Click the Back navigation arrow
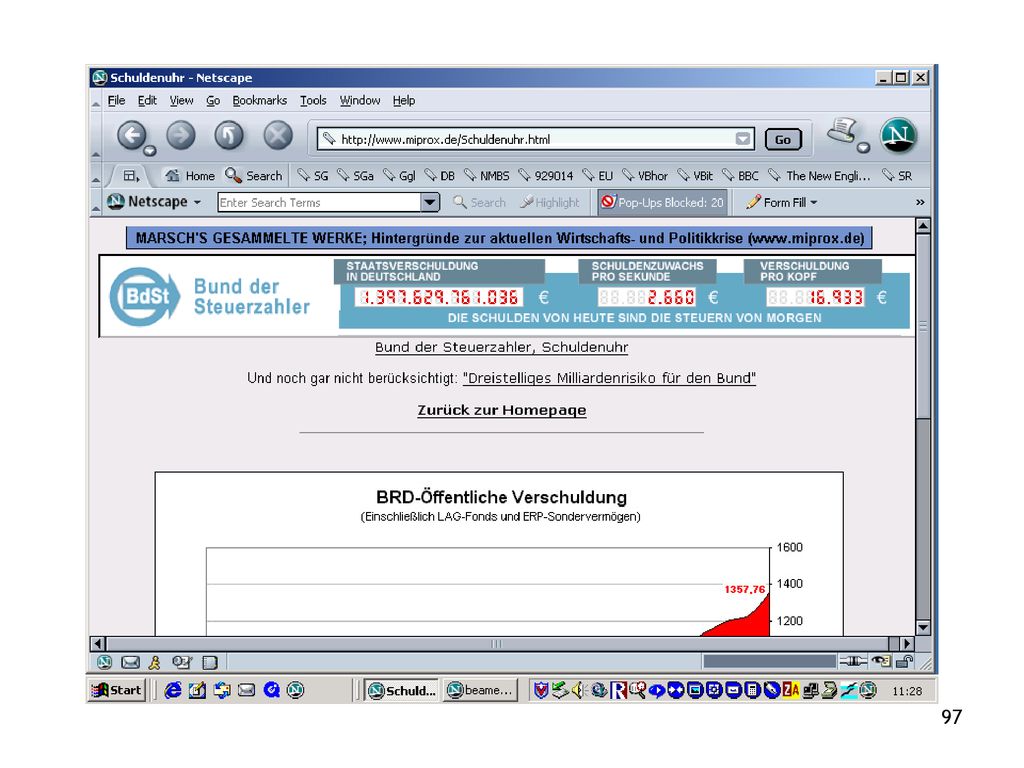This screenshot has height=768, width=1024. 132,136
